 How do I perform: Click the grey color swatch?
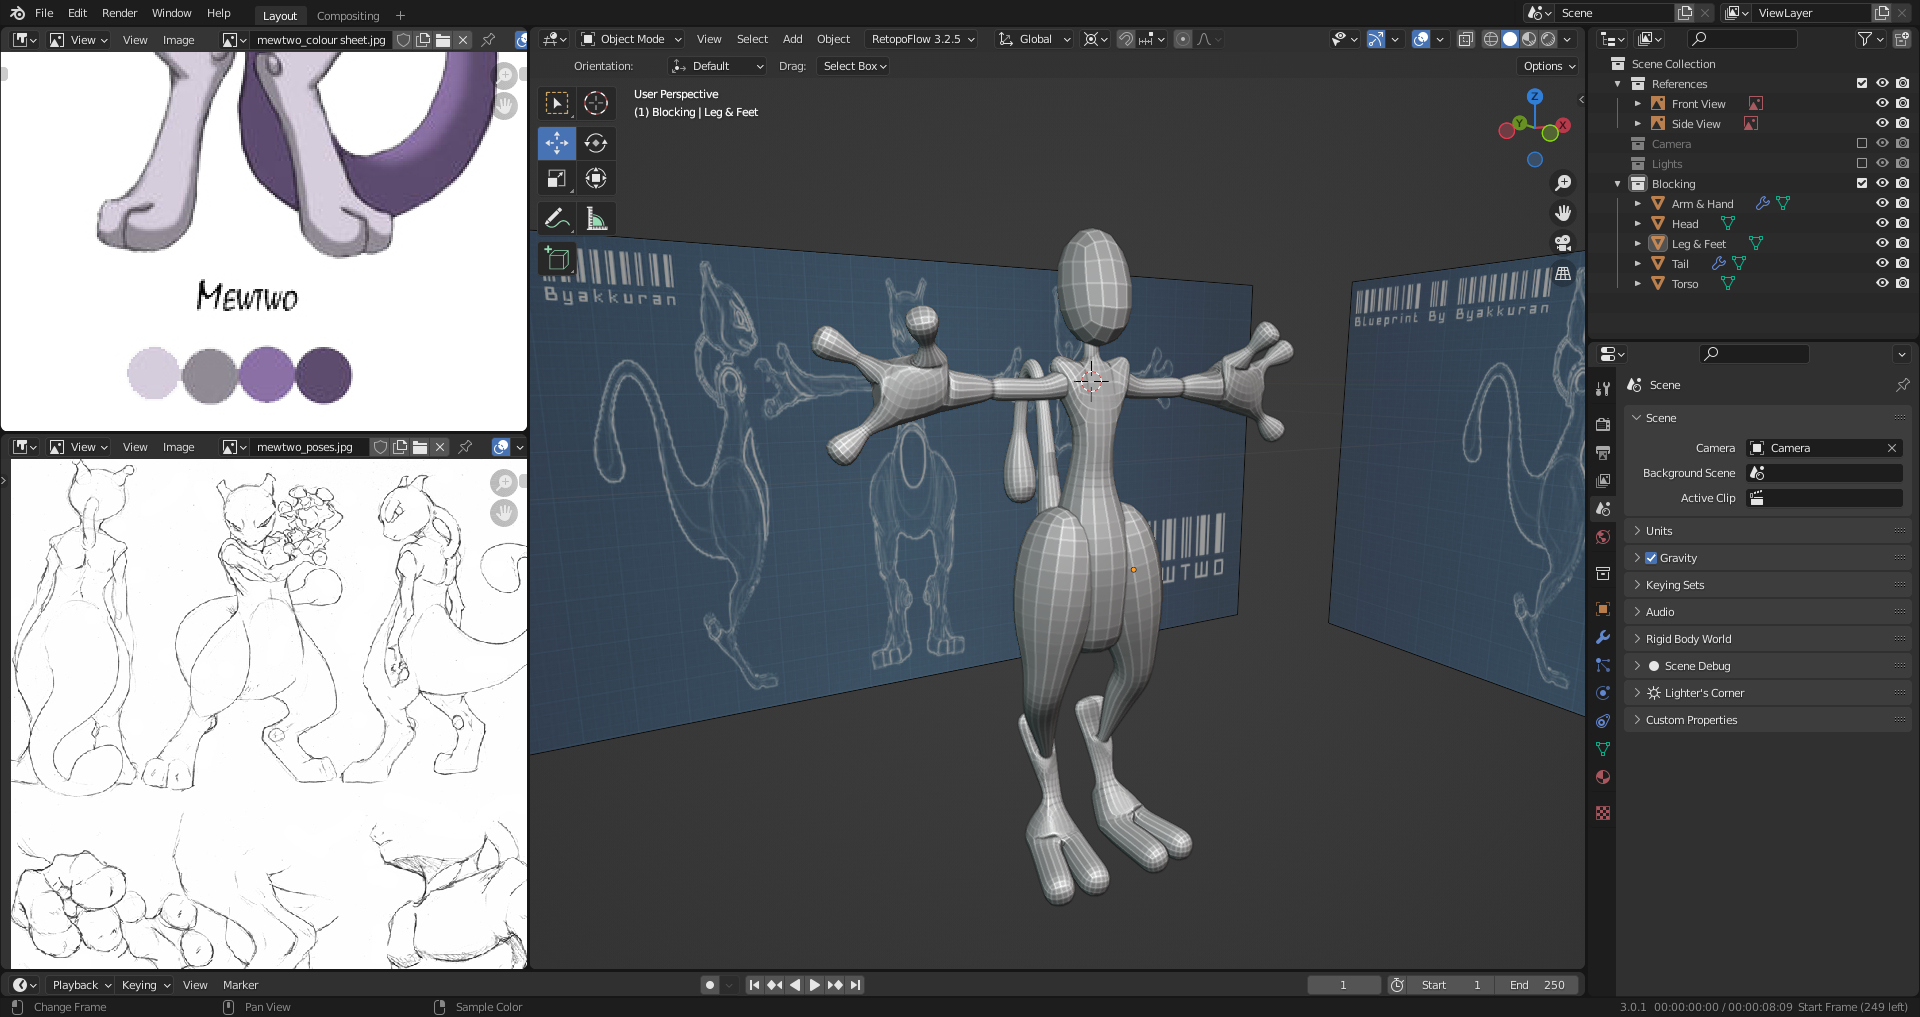[210, 375]
